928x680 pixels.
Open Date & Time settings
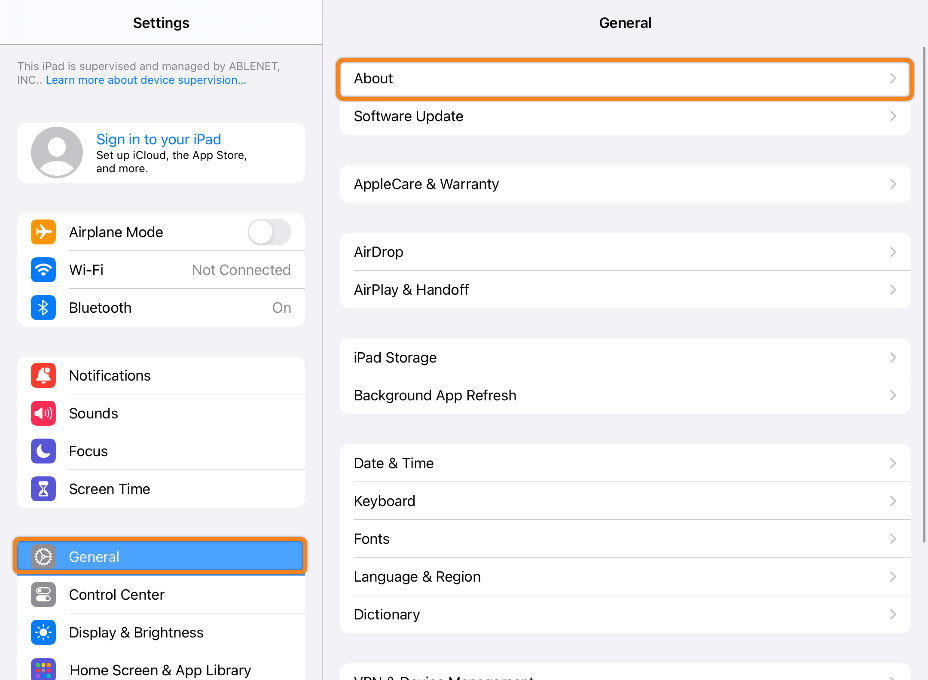625,463
